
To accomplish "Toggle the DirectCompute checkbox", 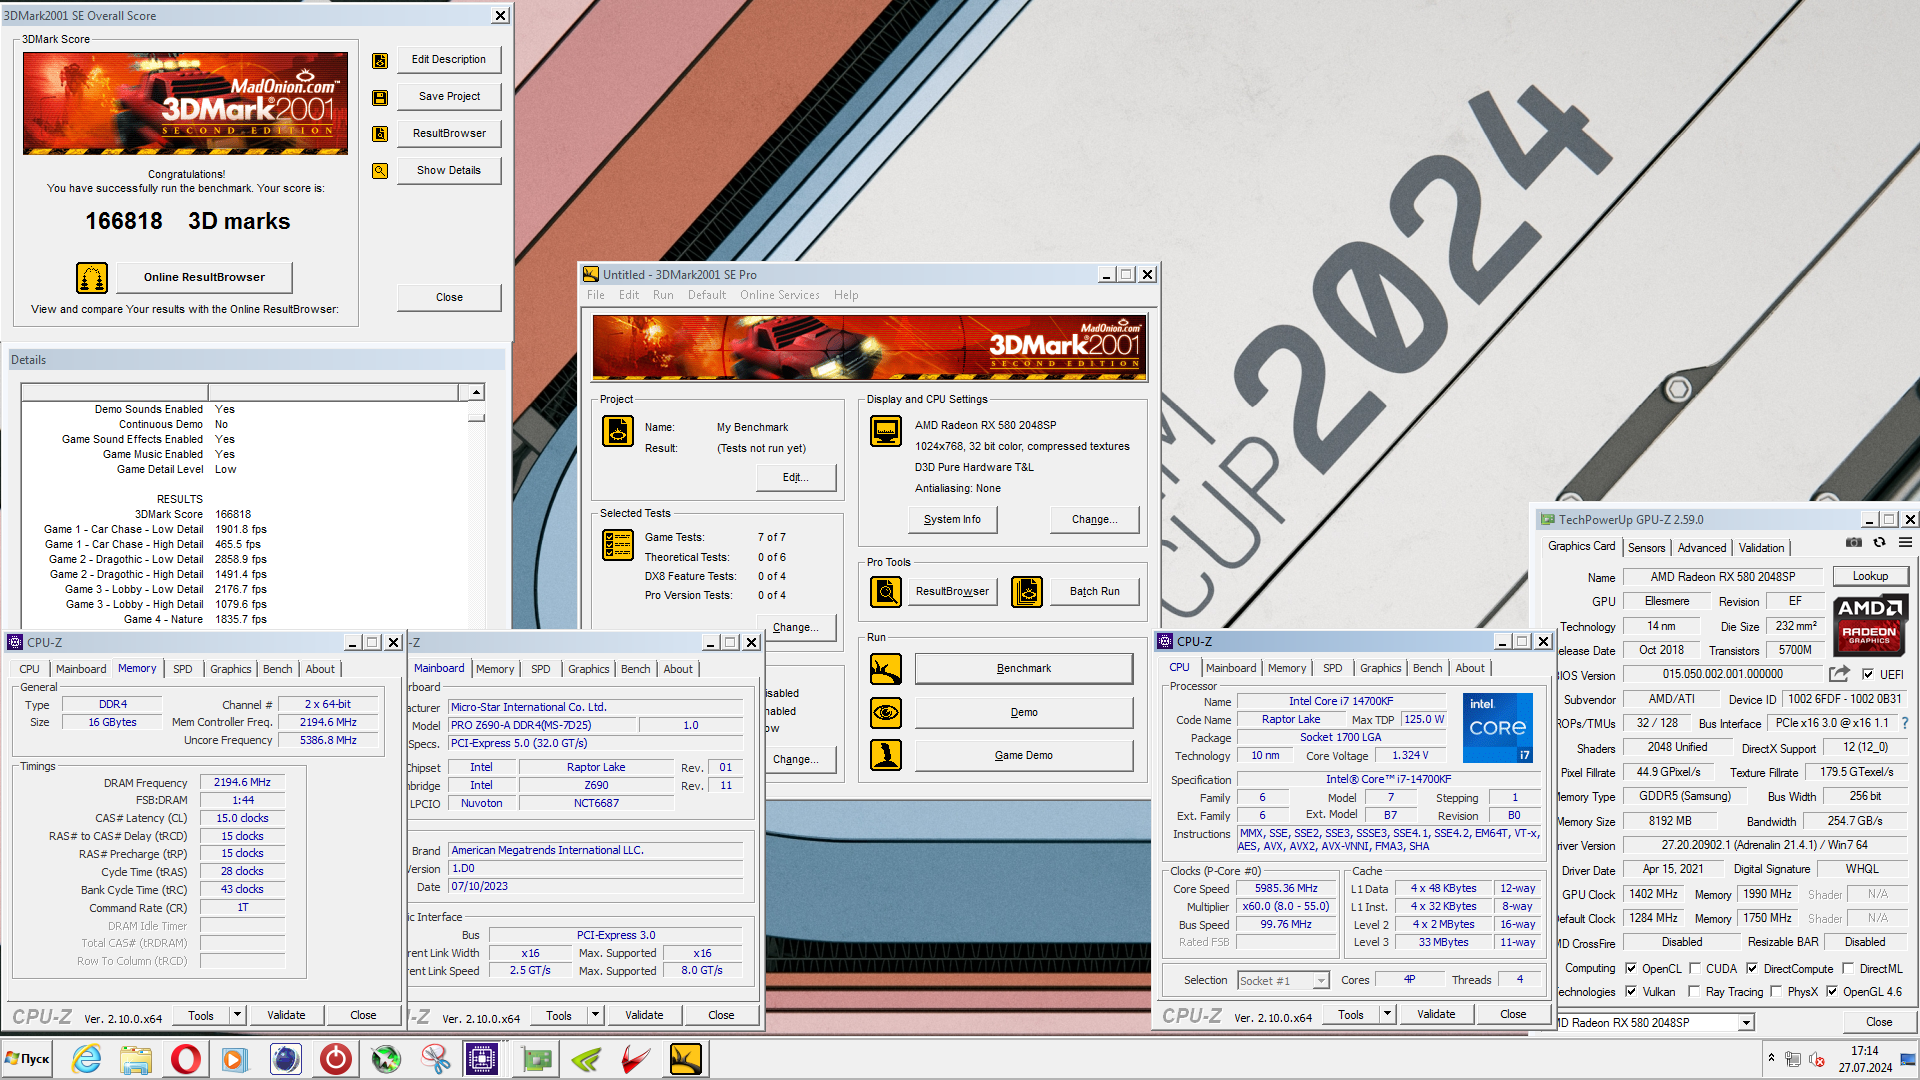I will [1752, 969].
